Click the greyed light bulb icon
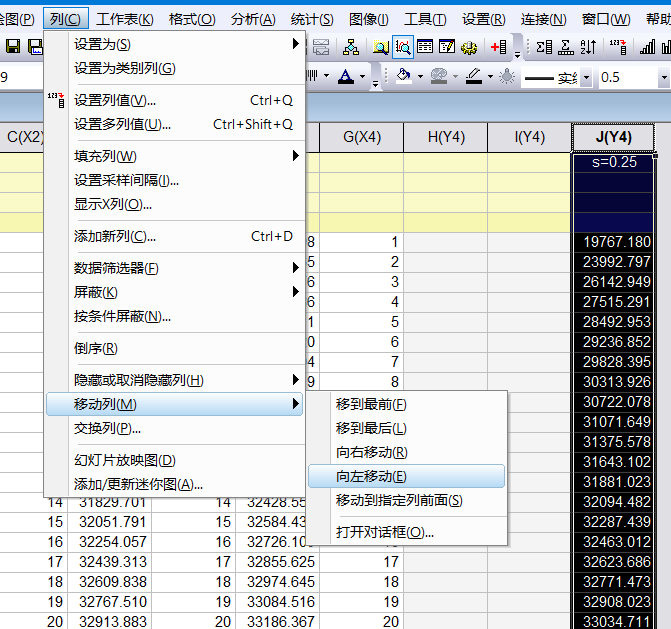The height and width of the screenshot is (629, 671). pos(507,77)
